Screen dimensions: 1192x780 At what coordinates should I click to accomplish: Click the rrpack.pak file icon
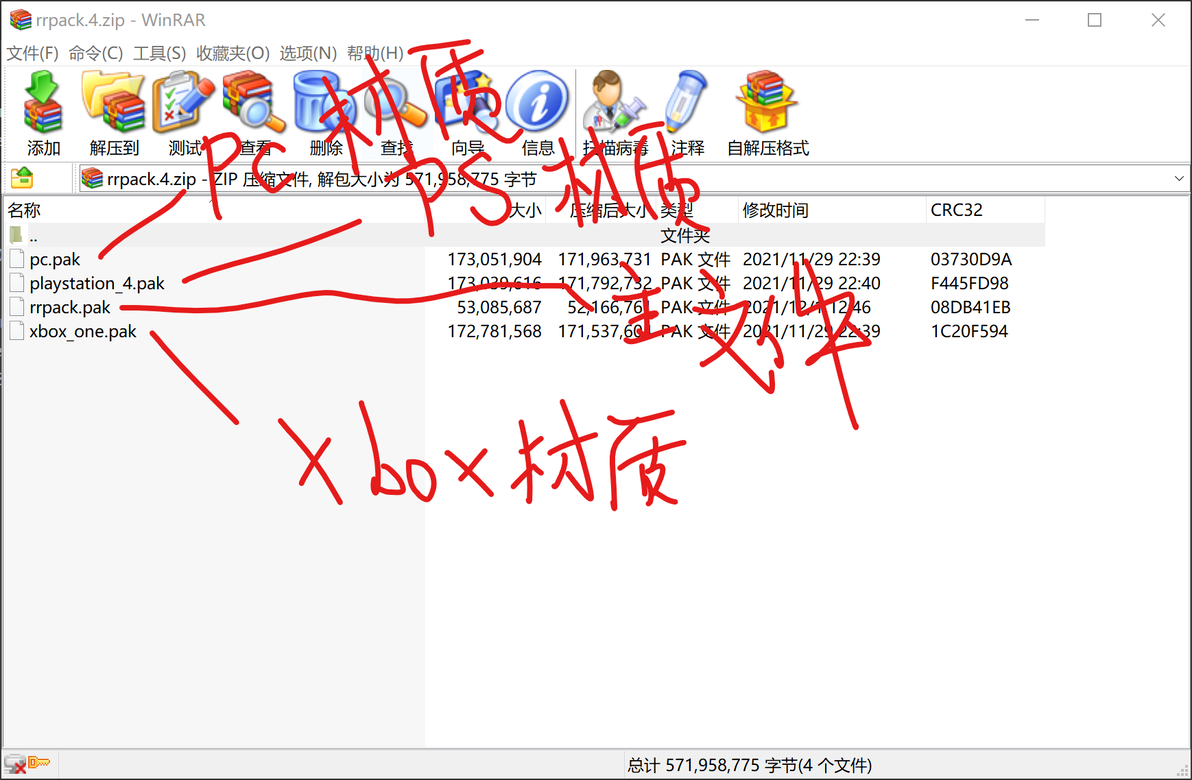17,307
